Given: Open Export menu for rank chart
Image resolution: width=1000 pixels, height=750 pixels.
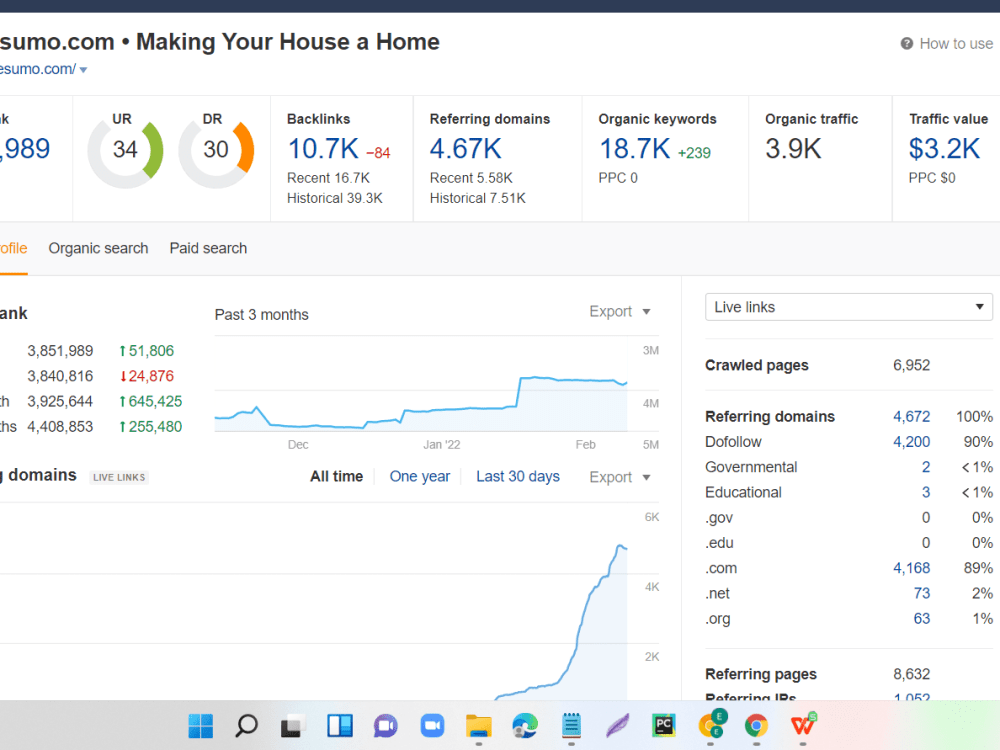Looking at the screenshot, I should click(619, 312).
